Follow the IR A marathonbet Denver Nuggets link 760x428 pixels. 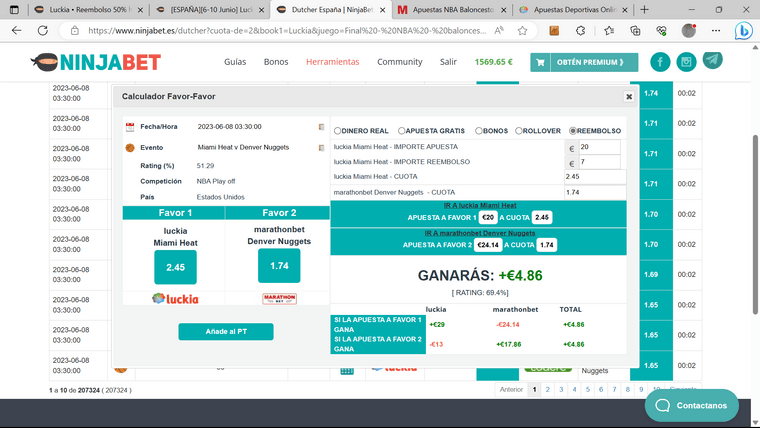click(480, 233)
